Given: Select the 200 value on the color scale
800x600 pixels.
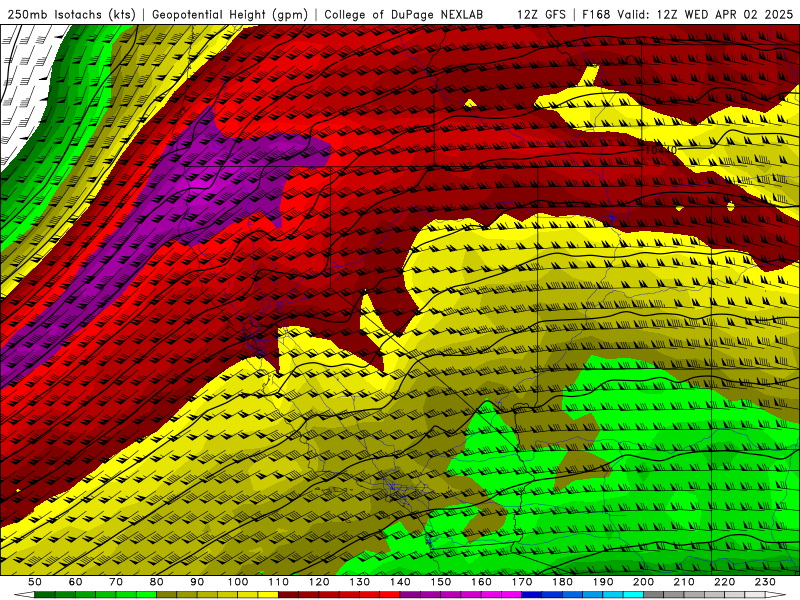Looking at the screenshot, I should pos(643,582).
